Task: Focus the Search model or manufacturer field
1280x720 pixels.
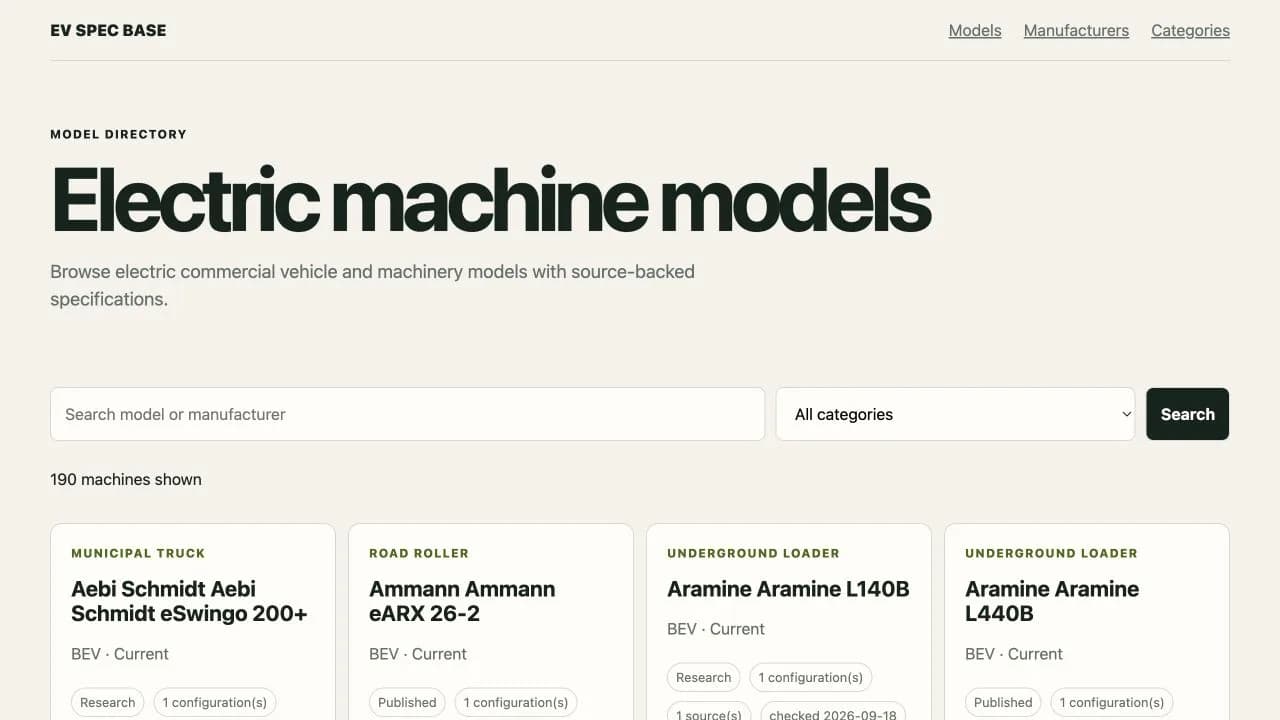Action: 407,414
